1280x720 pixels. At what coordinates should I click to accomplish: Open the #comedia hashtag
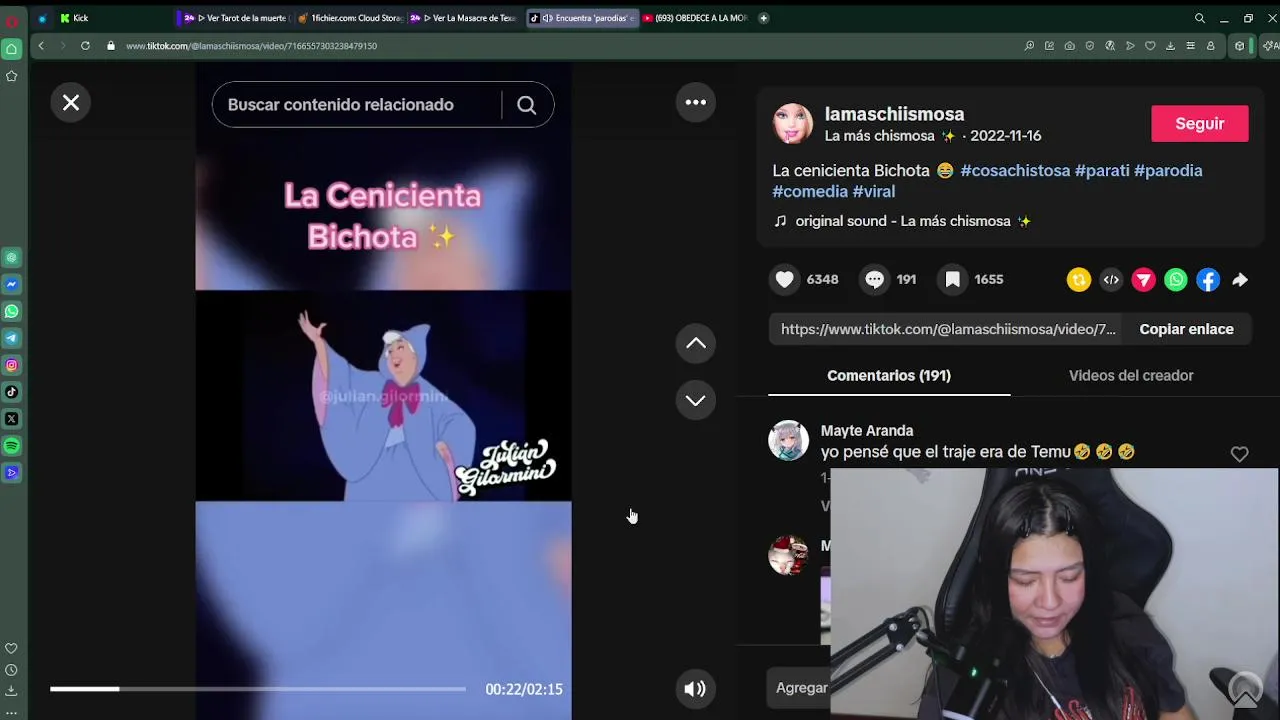[810, 192]
